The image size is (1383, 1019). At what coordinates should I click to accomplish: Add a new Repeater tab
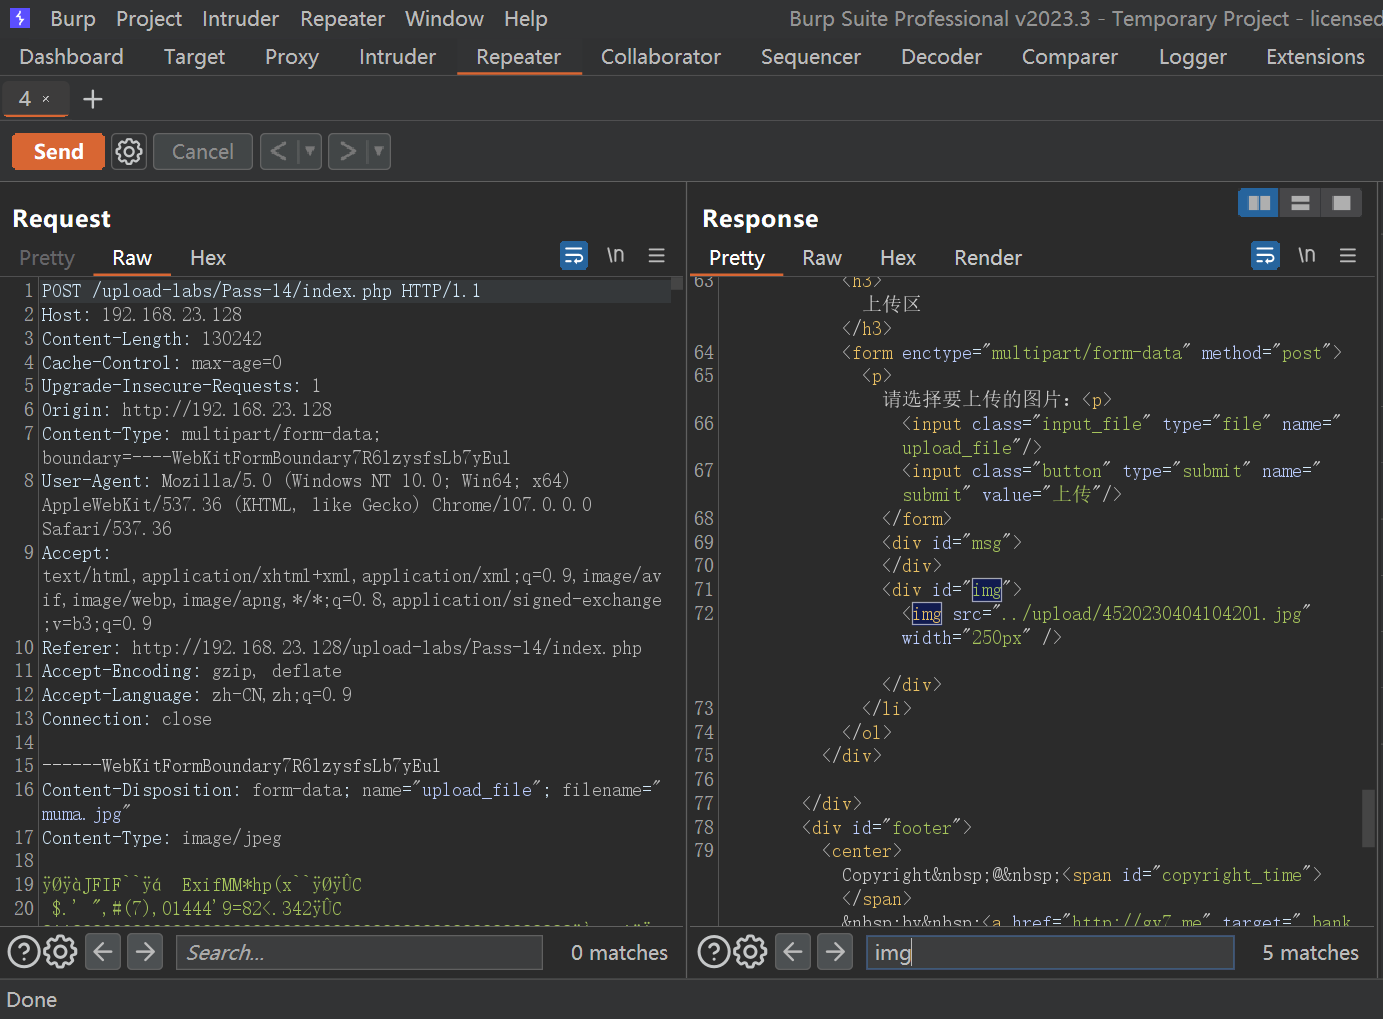[92, 99]
